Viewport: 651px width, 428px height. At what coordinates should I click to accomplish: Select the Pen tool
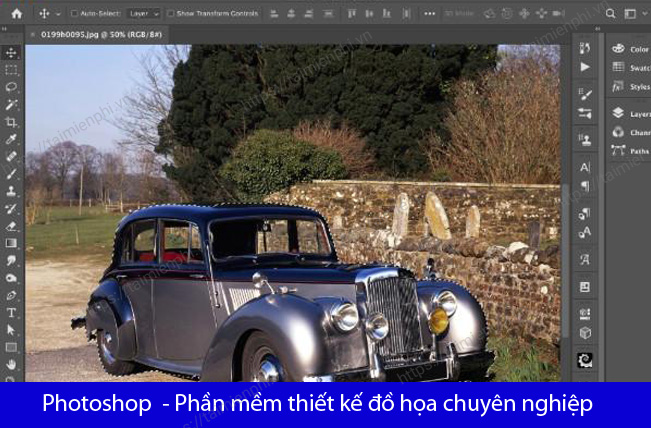point(11,295)
